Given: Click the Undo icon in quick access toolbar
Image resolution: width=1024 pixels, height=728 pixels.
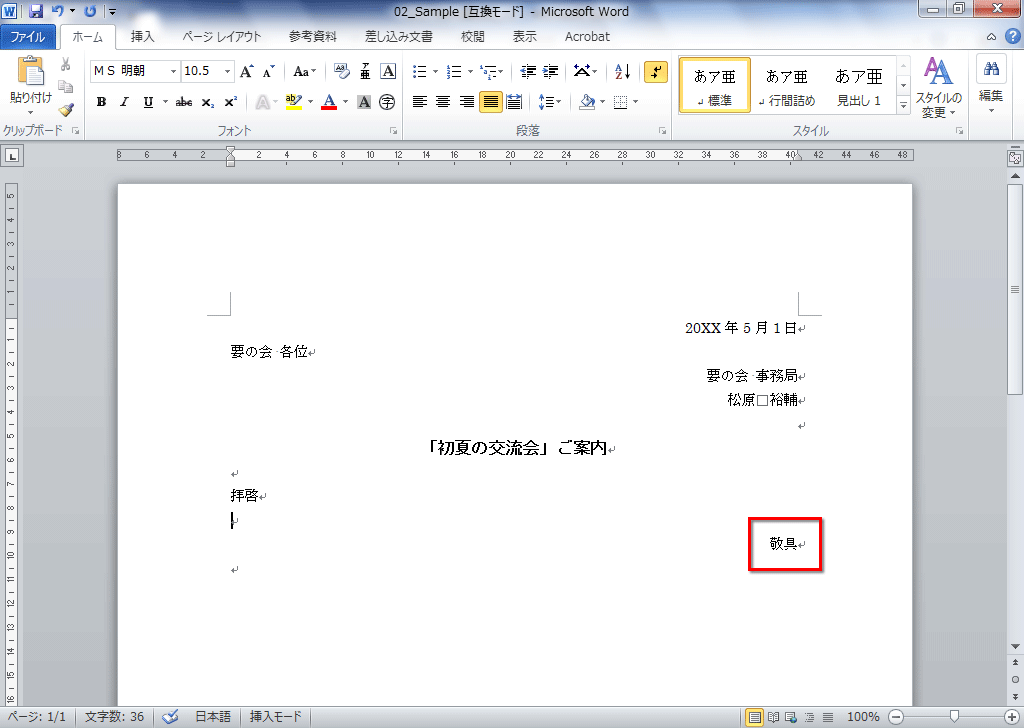Looking at the screenshot, I should [57, 11].
